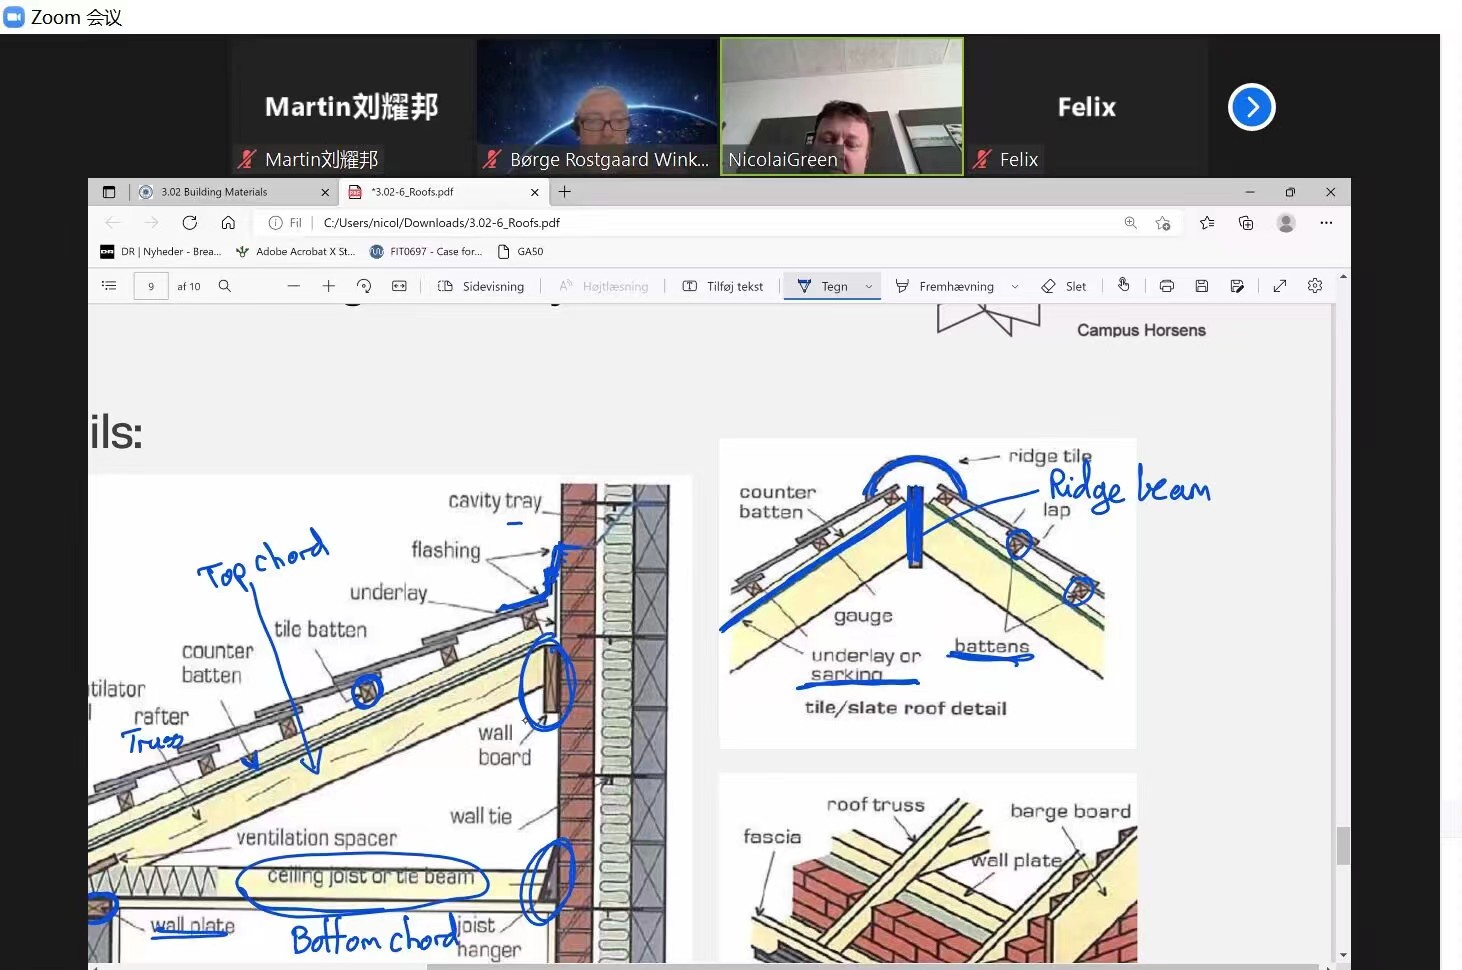The width and height of the screenshot is (1462, 970).
Task: Zoom in with the plus button
Action: coord(328,286)
